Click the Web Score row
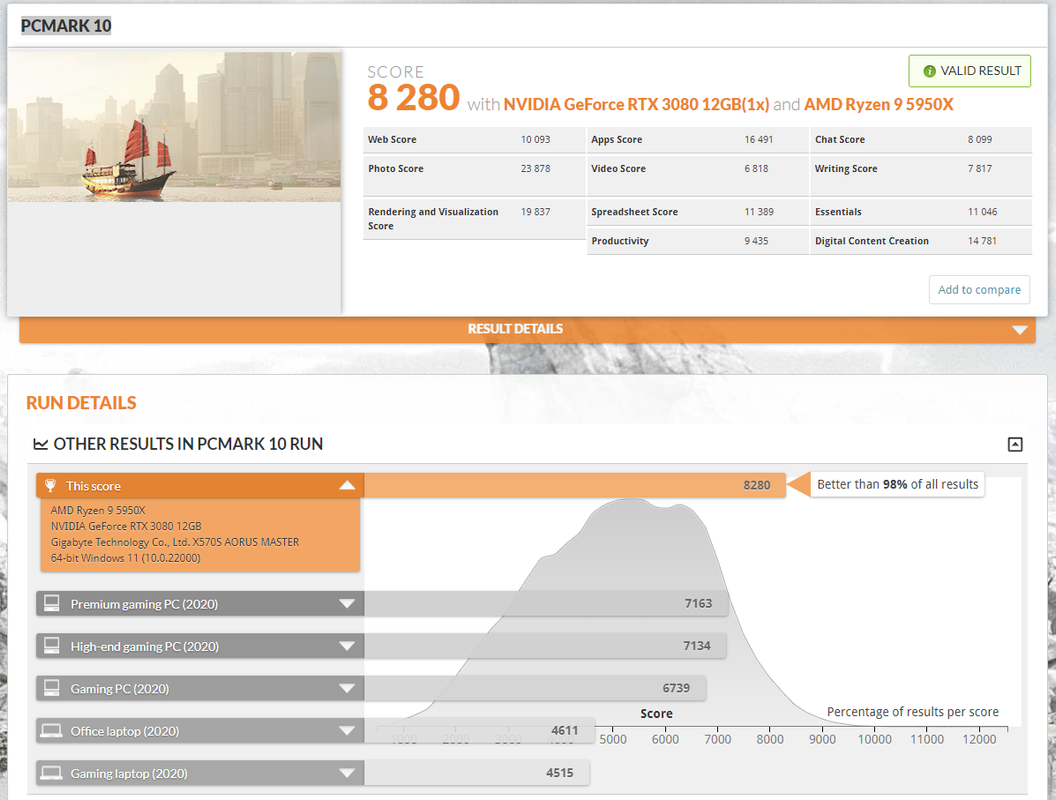The height and width of the screenshot is (800, 1056). [474, 139]
